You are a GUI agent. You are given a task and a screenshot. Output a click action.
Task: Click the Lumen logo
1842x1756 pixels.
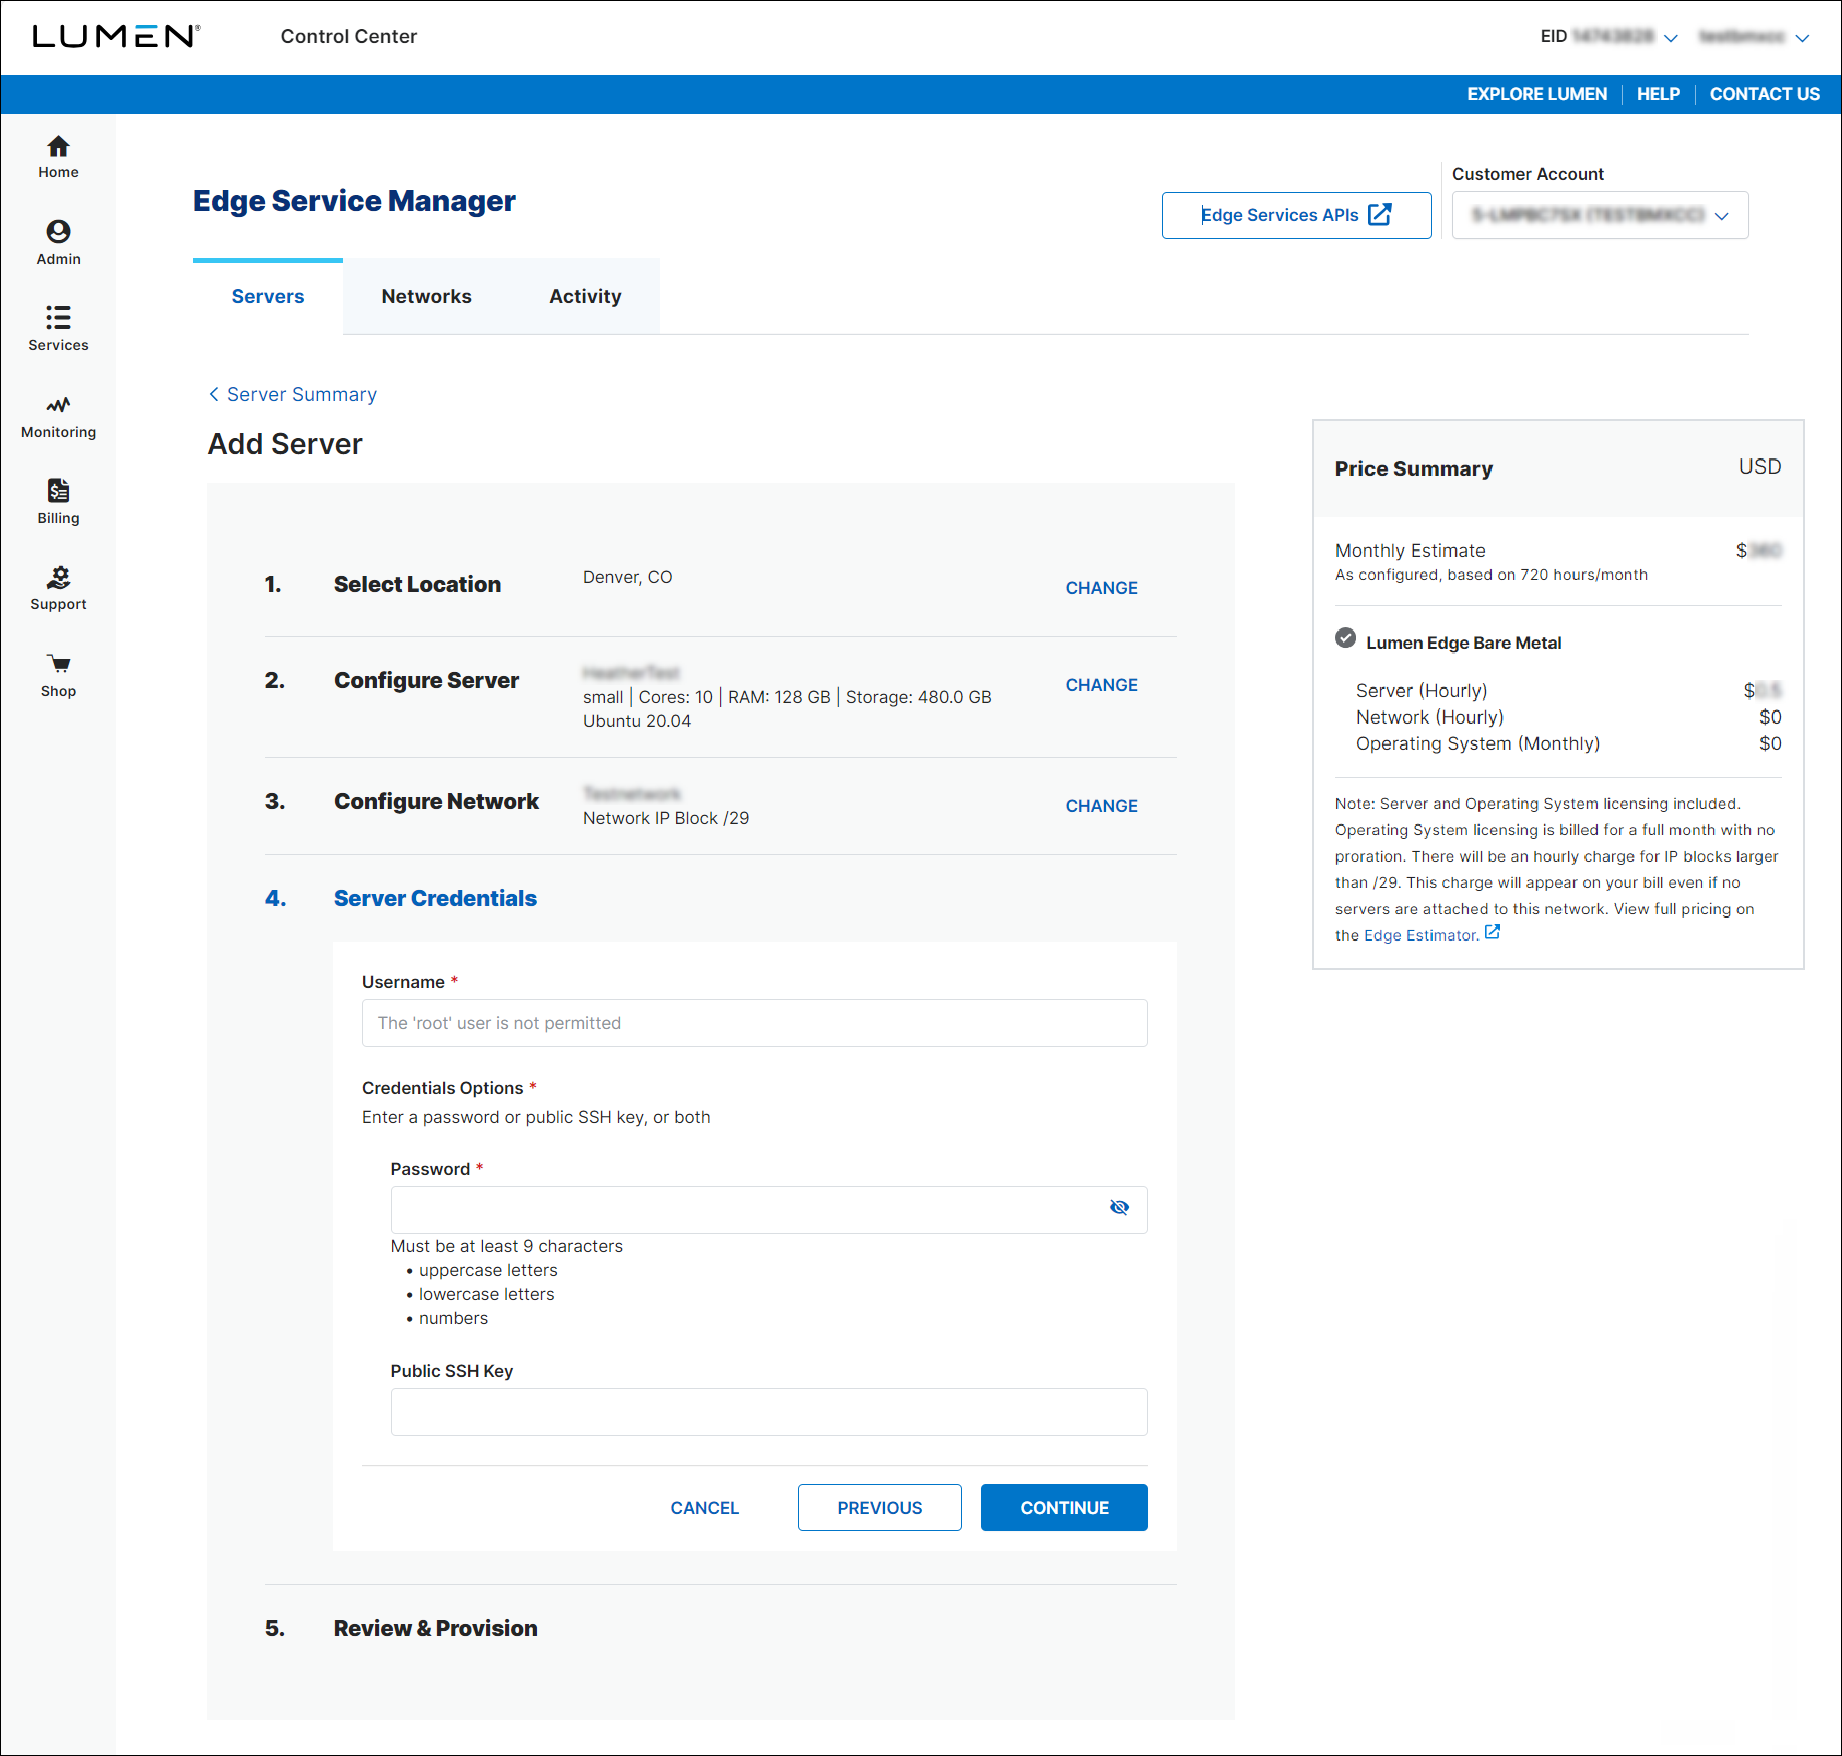coord(116,36)
